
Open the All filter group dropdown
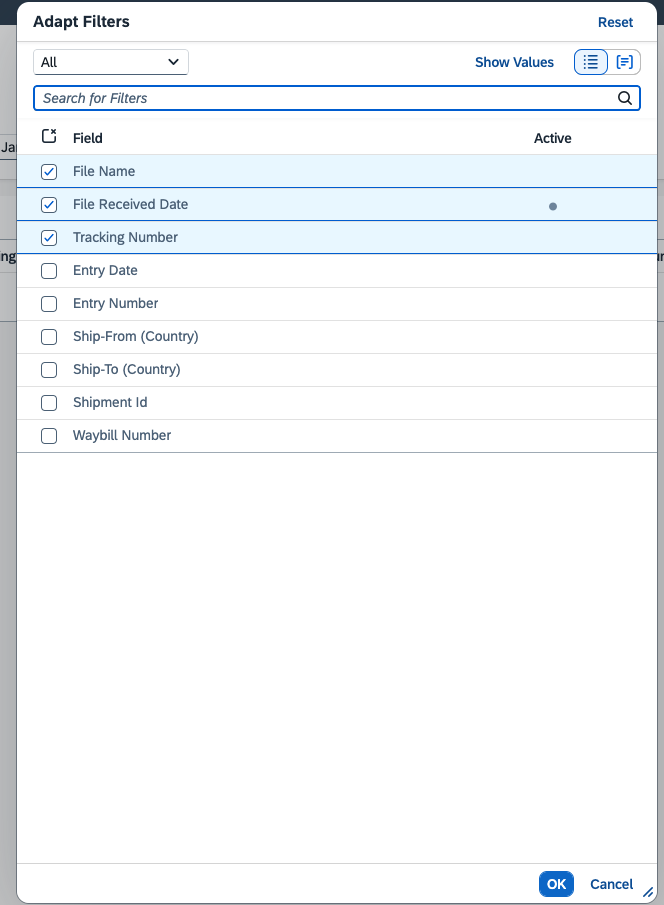coord(110,61)
